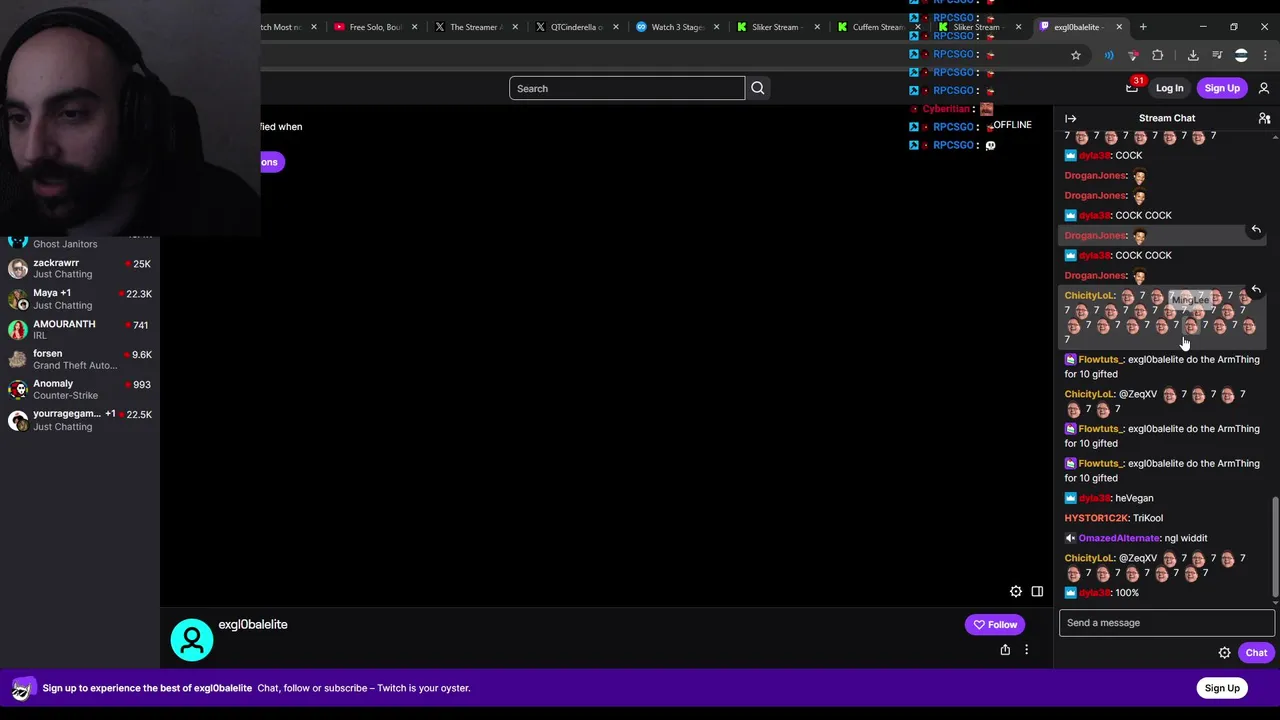Click the 'ngl widdit' chat message
This screenshot has height=720, width=1280.
1186,538
